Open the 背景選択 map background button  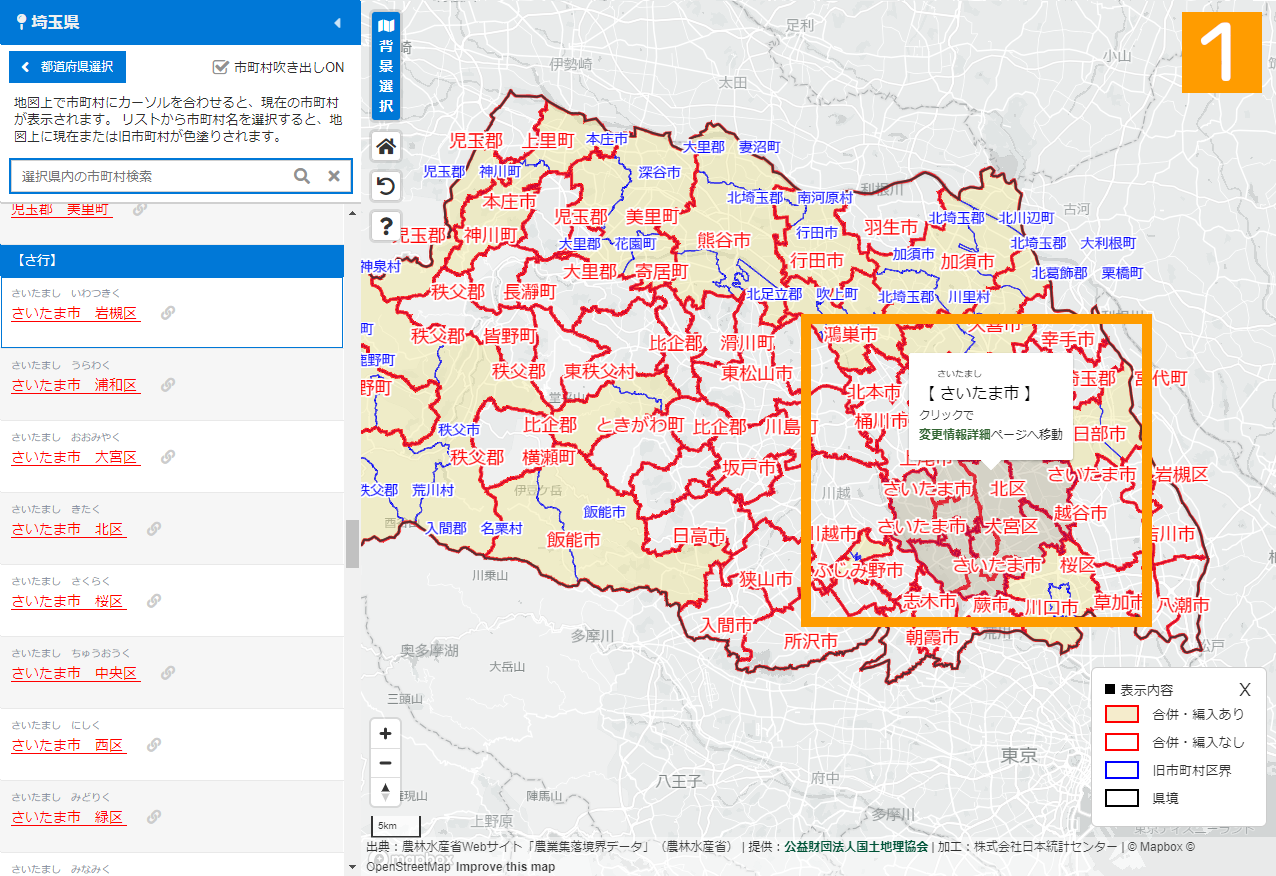pyautogui.click(x=386, y=66)
